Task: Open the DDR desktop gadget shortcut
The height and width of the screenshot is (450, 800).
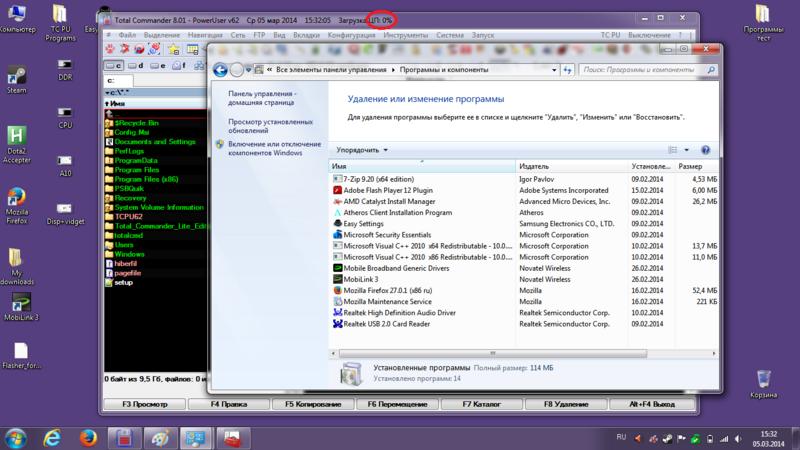Action: point(65,70)
